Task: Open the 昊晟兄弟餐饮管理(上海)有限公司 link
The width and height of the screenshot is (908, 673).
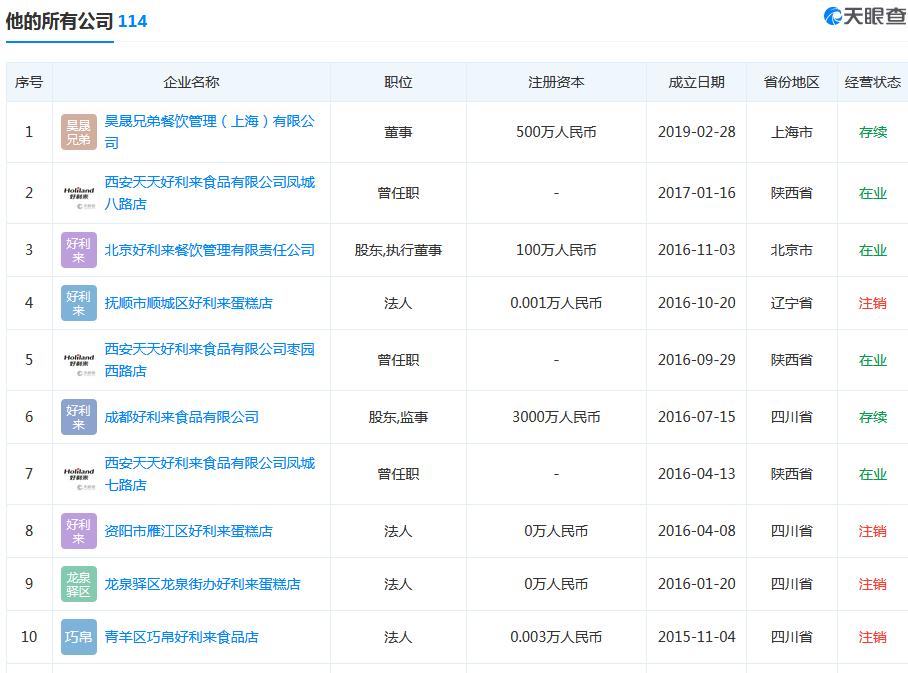Action: coord(210,132)
